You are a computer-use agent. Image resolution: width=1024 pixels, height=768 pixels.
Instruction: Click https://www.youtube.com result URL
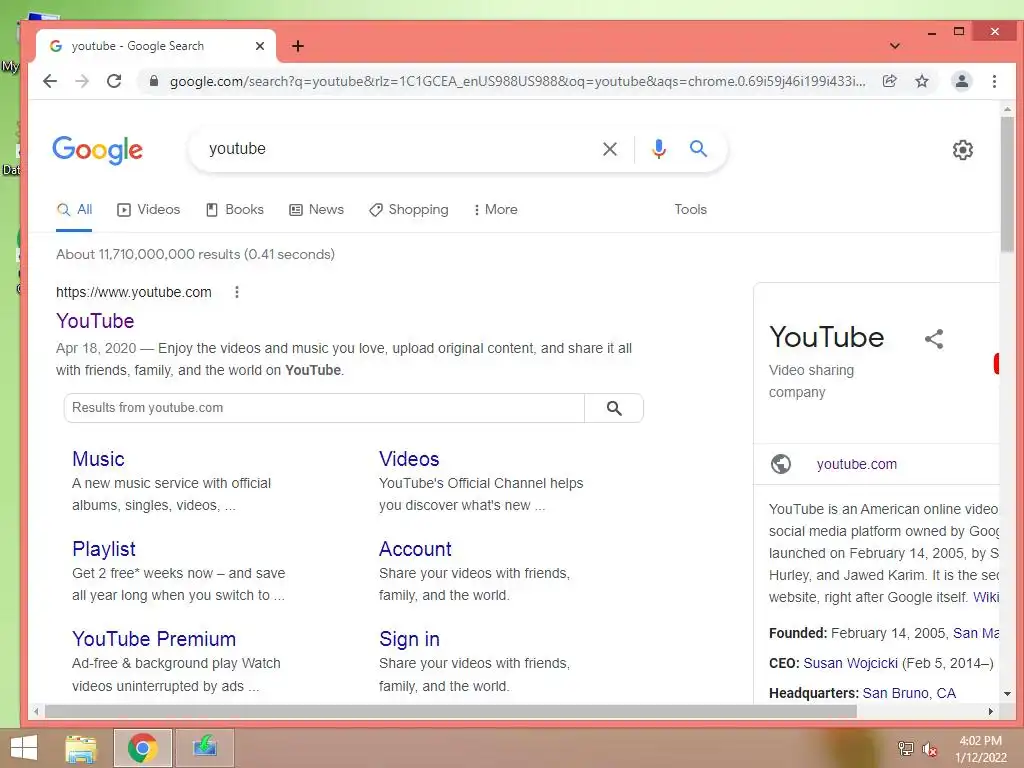tap(134, 292)
